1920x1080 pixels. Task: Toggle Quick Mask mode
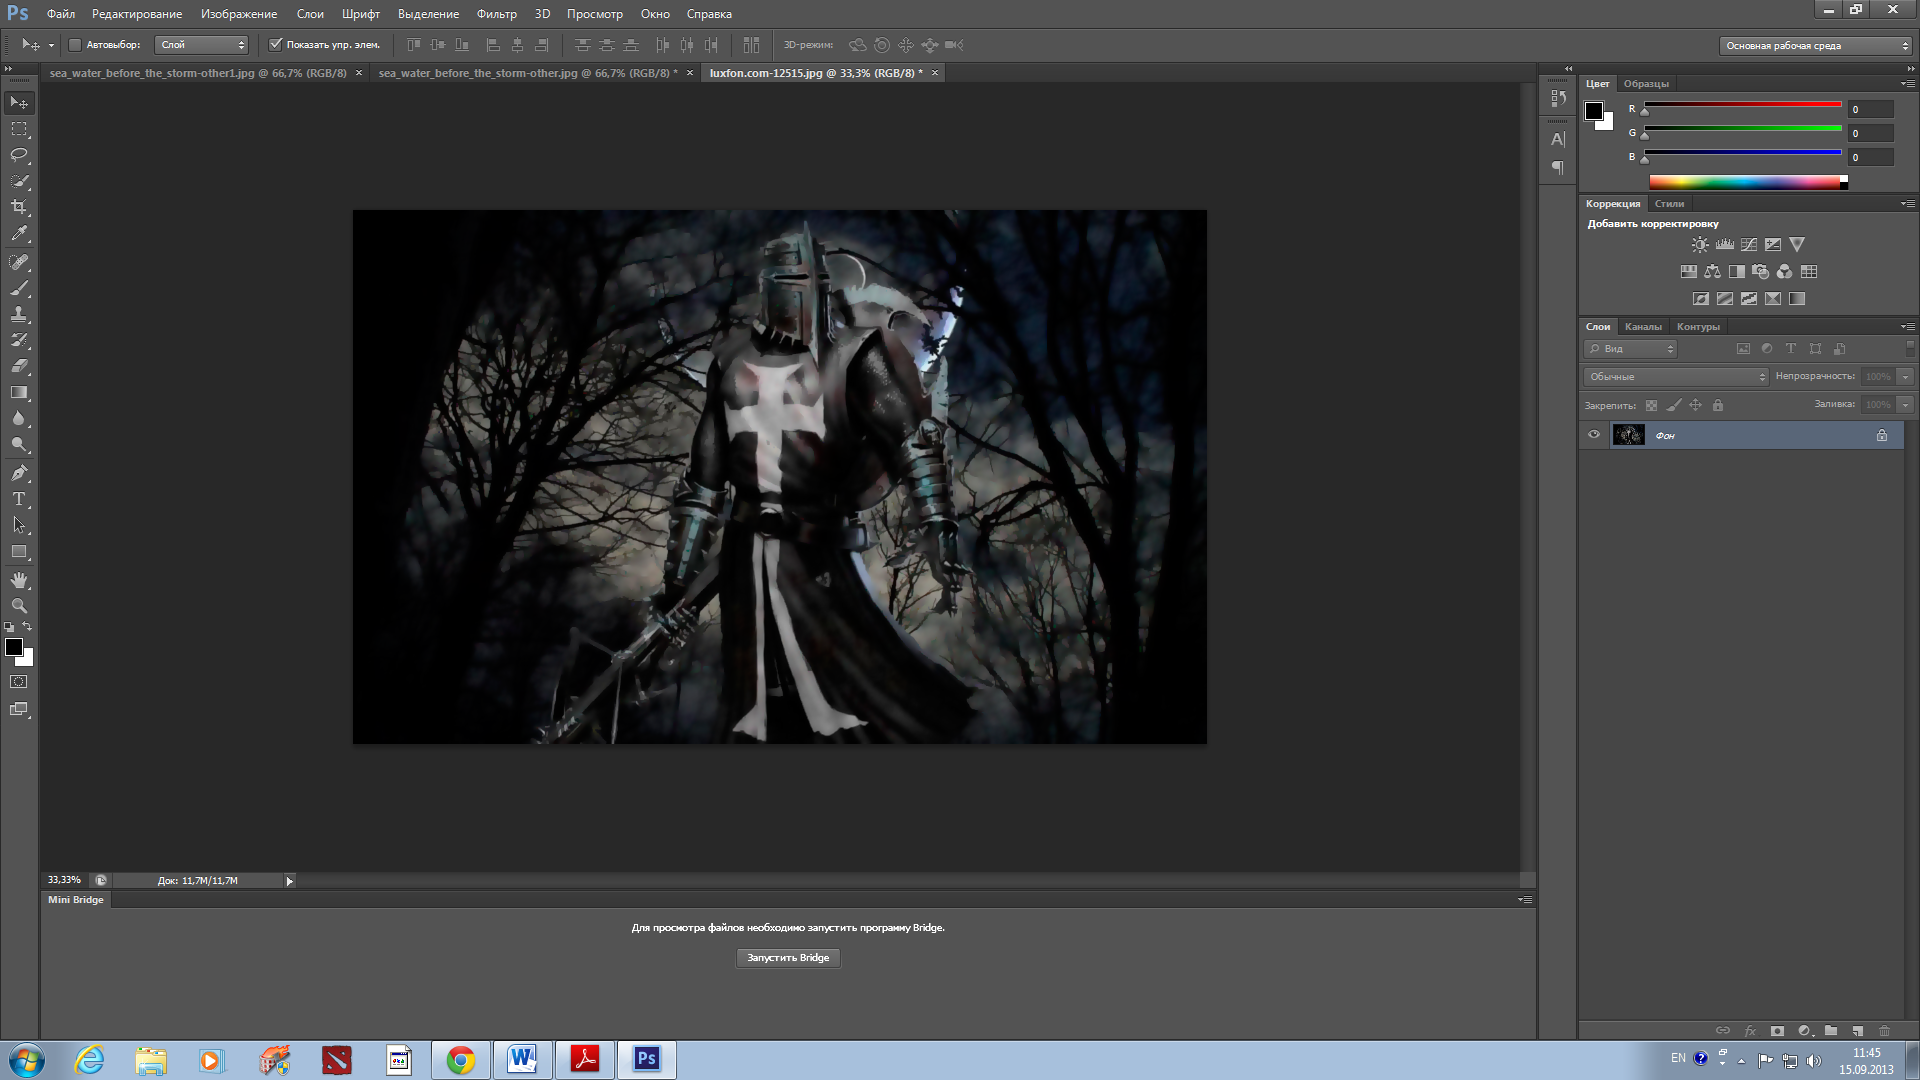coord(19,682)
